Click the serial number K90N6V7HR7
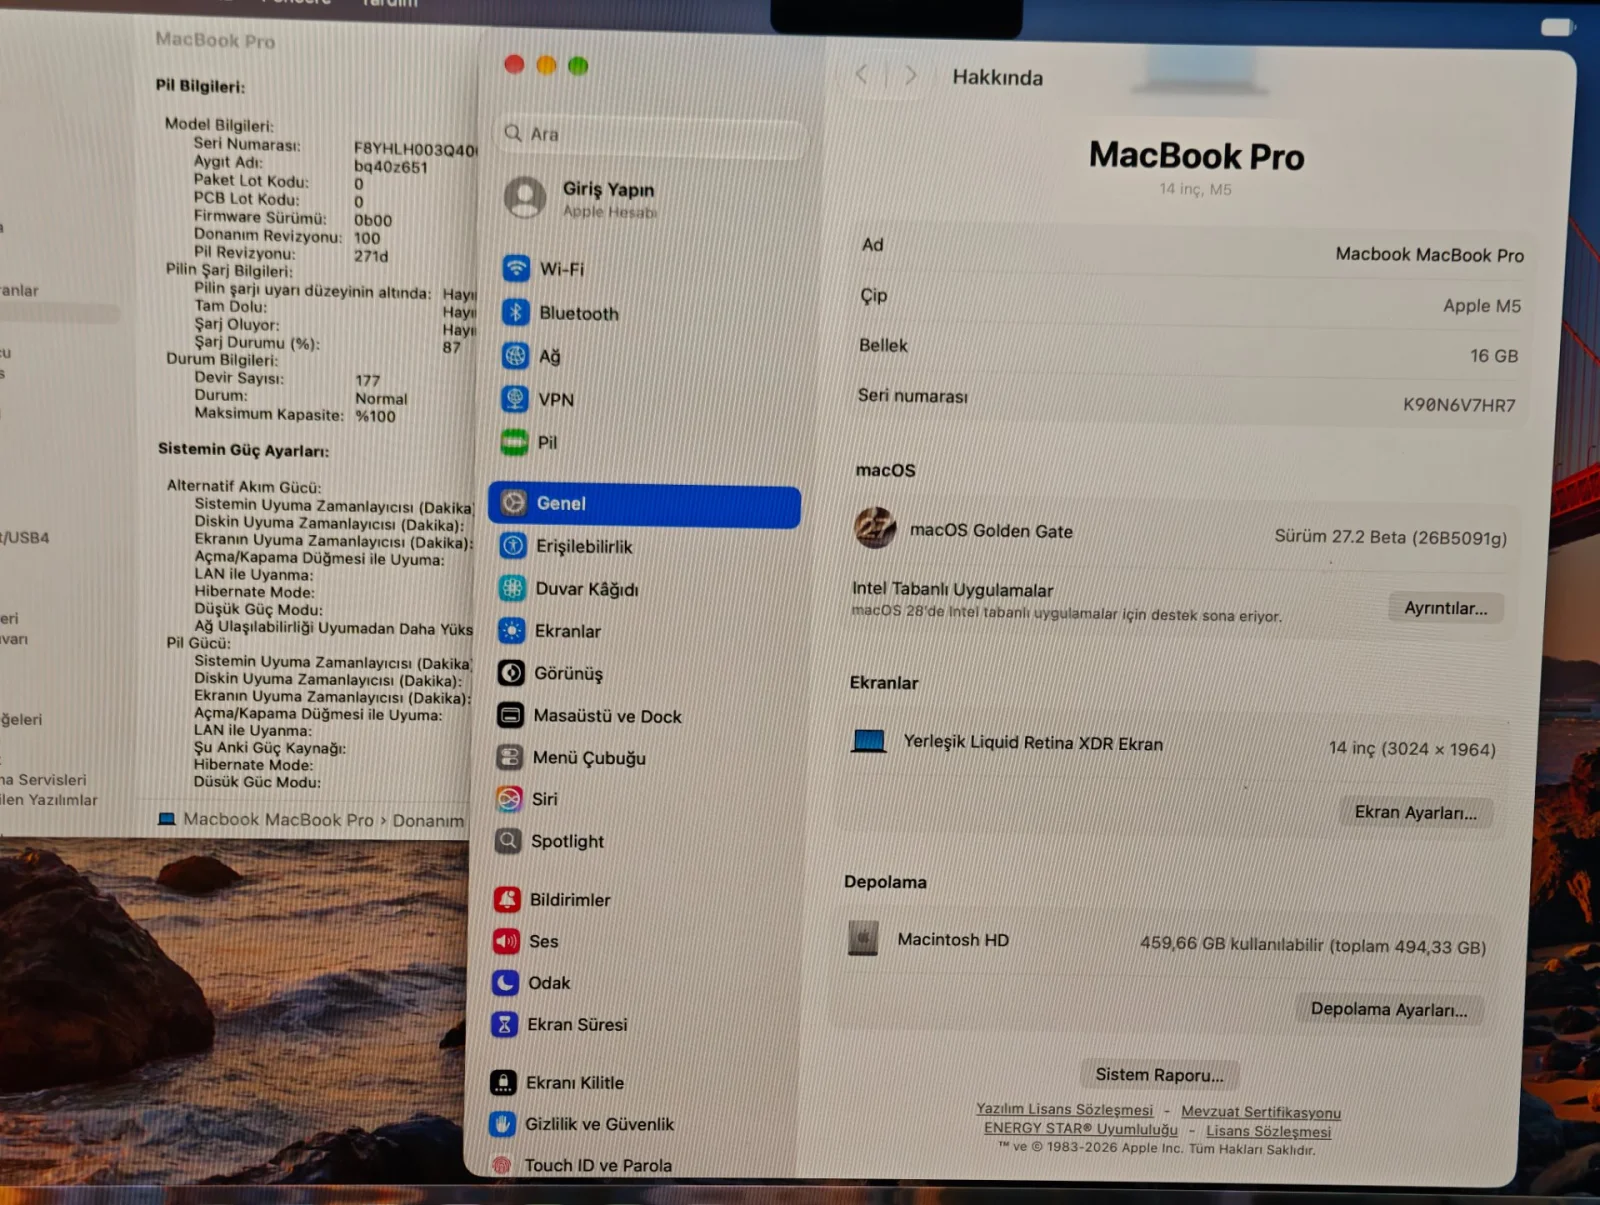 pyautogui.click(x=1459, y=405)
